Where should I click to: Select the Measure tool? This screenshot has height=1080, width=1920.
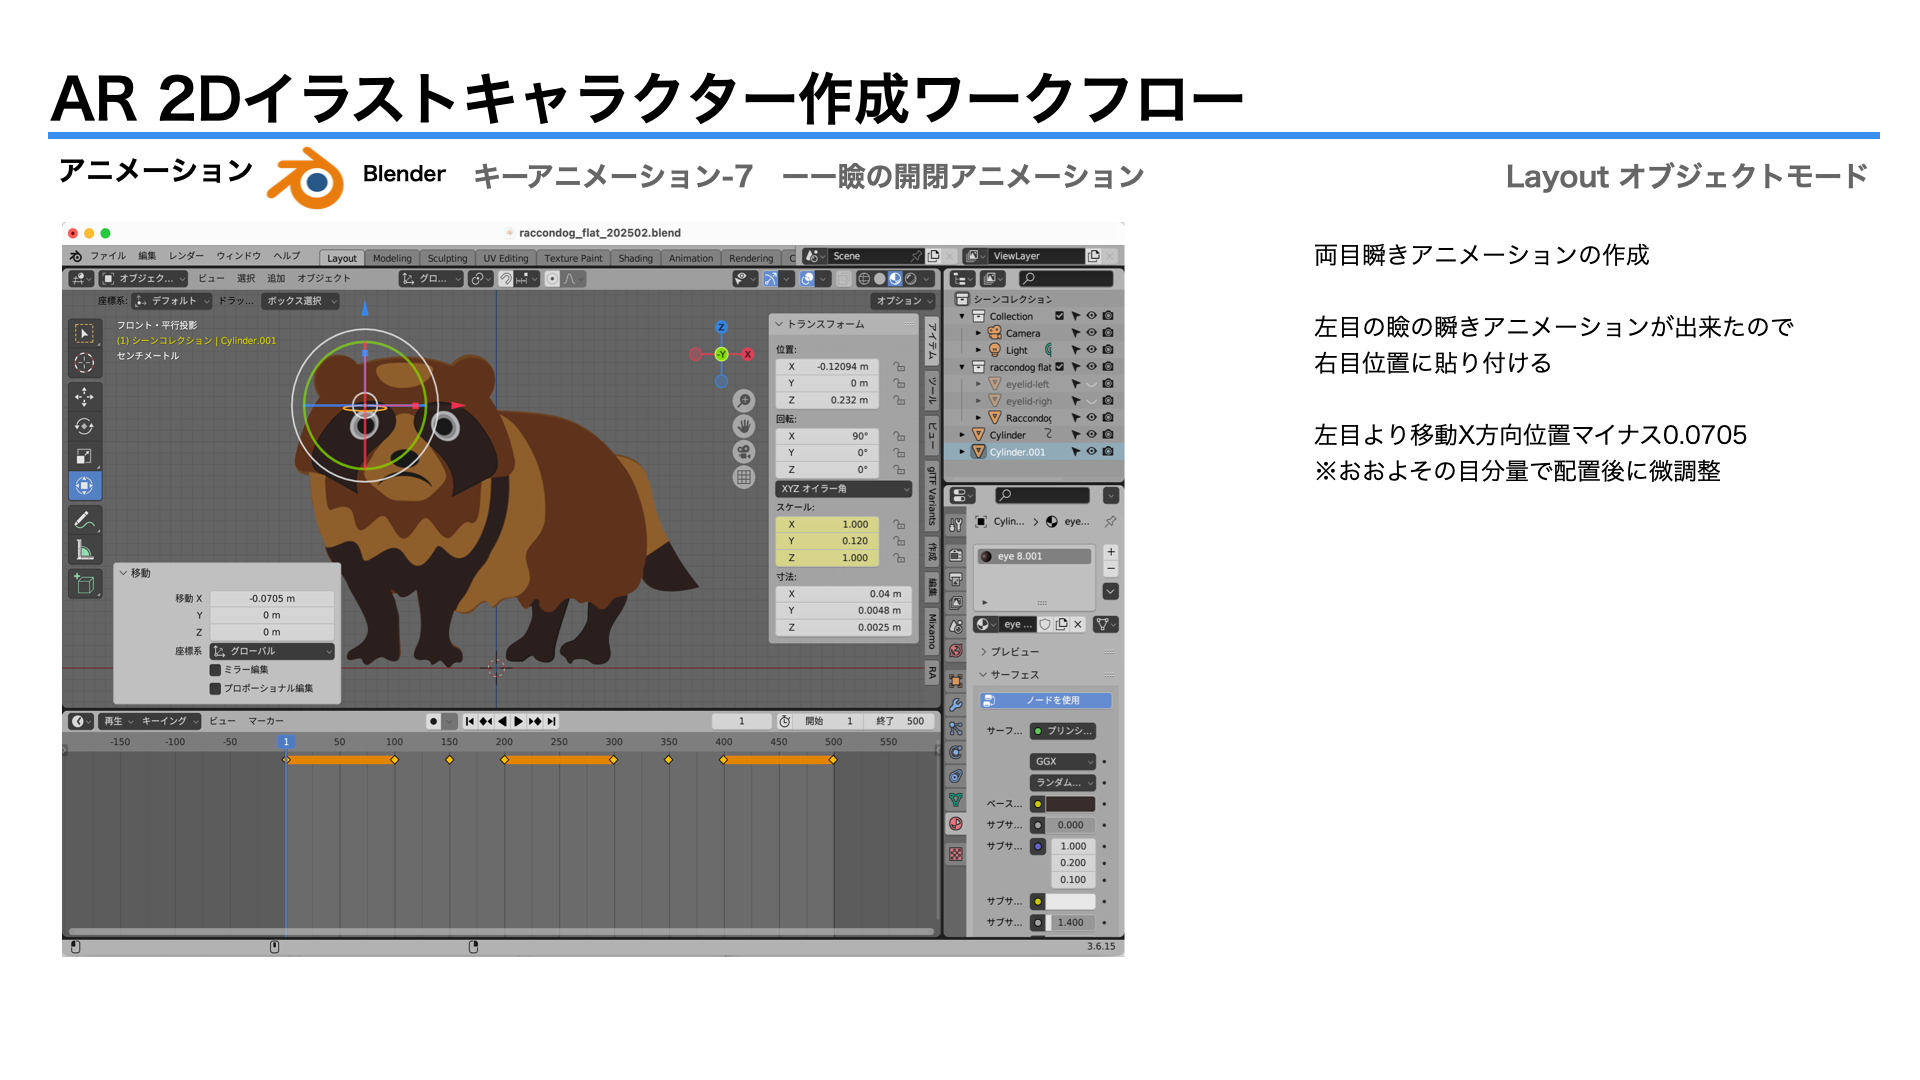[x=84, y=550]
